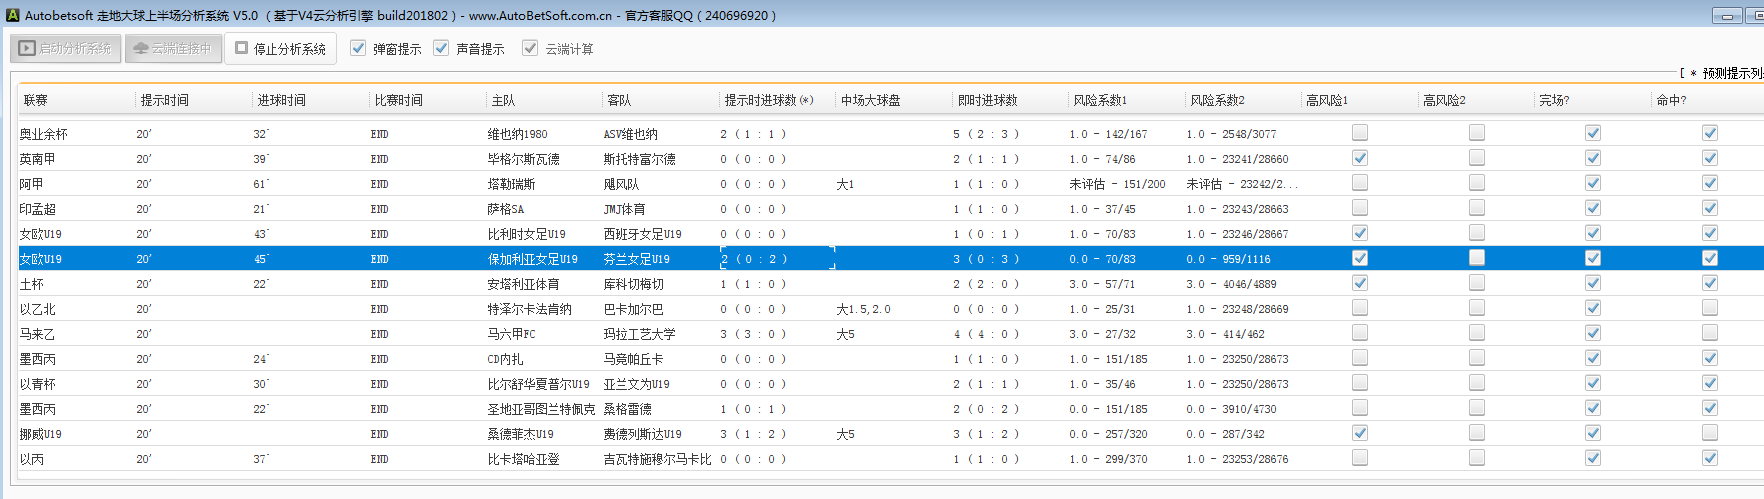
Task: Uncheck 高风险1 for the 英南甲 row
Action: pyautogui.click(x=1360, y=158)
